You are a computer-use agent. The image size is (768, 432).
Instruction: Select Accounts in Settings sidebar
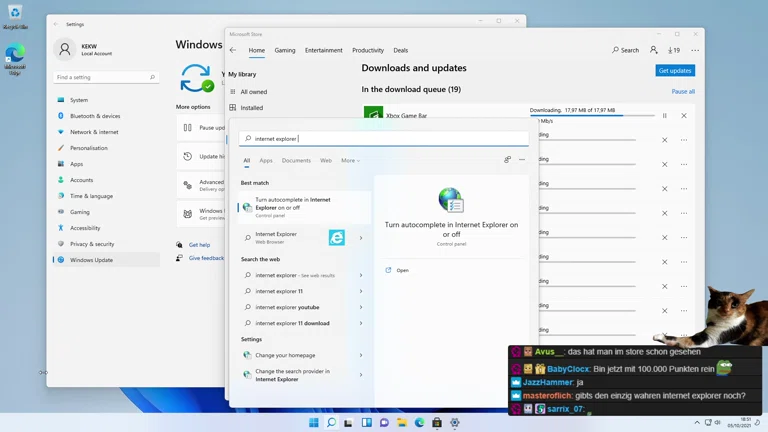click(x=106, y=180)
